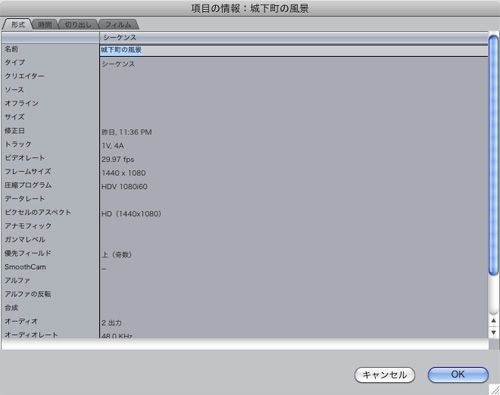
Task: Click the クリエイター row label
Action: coord(24,76)
